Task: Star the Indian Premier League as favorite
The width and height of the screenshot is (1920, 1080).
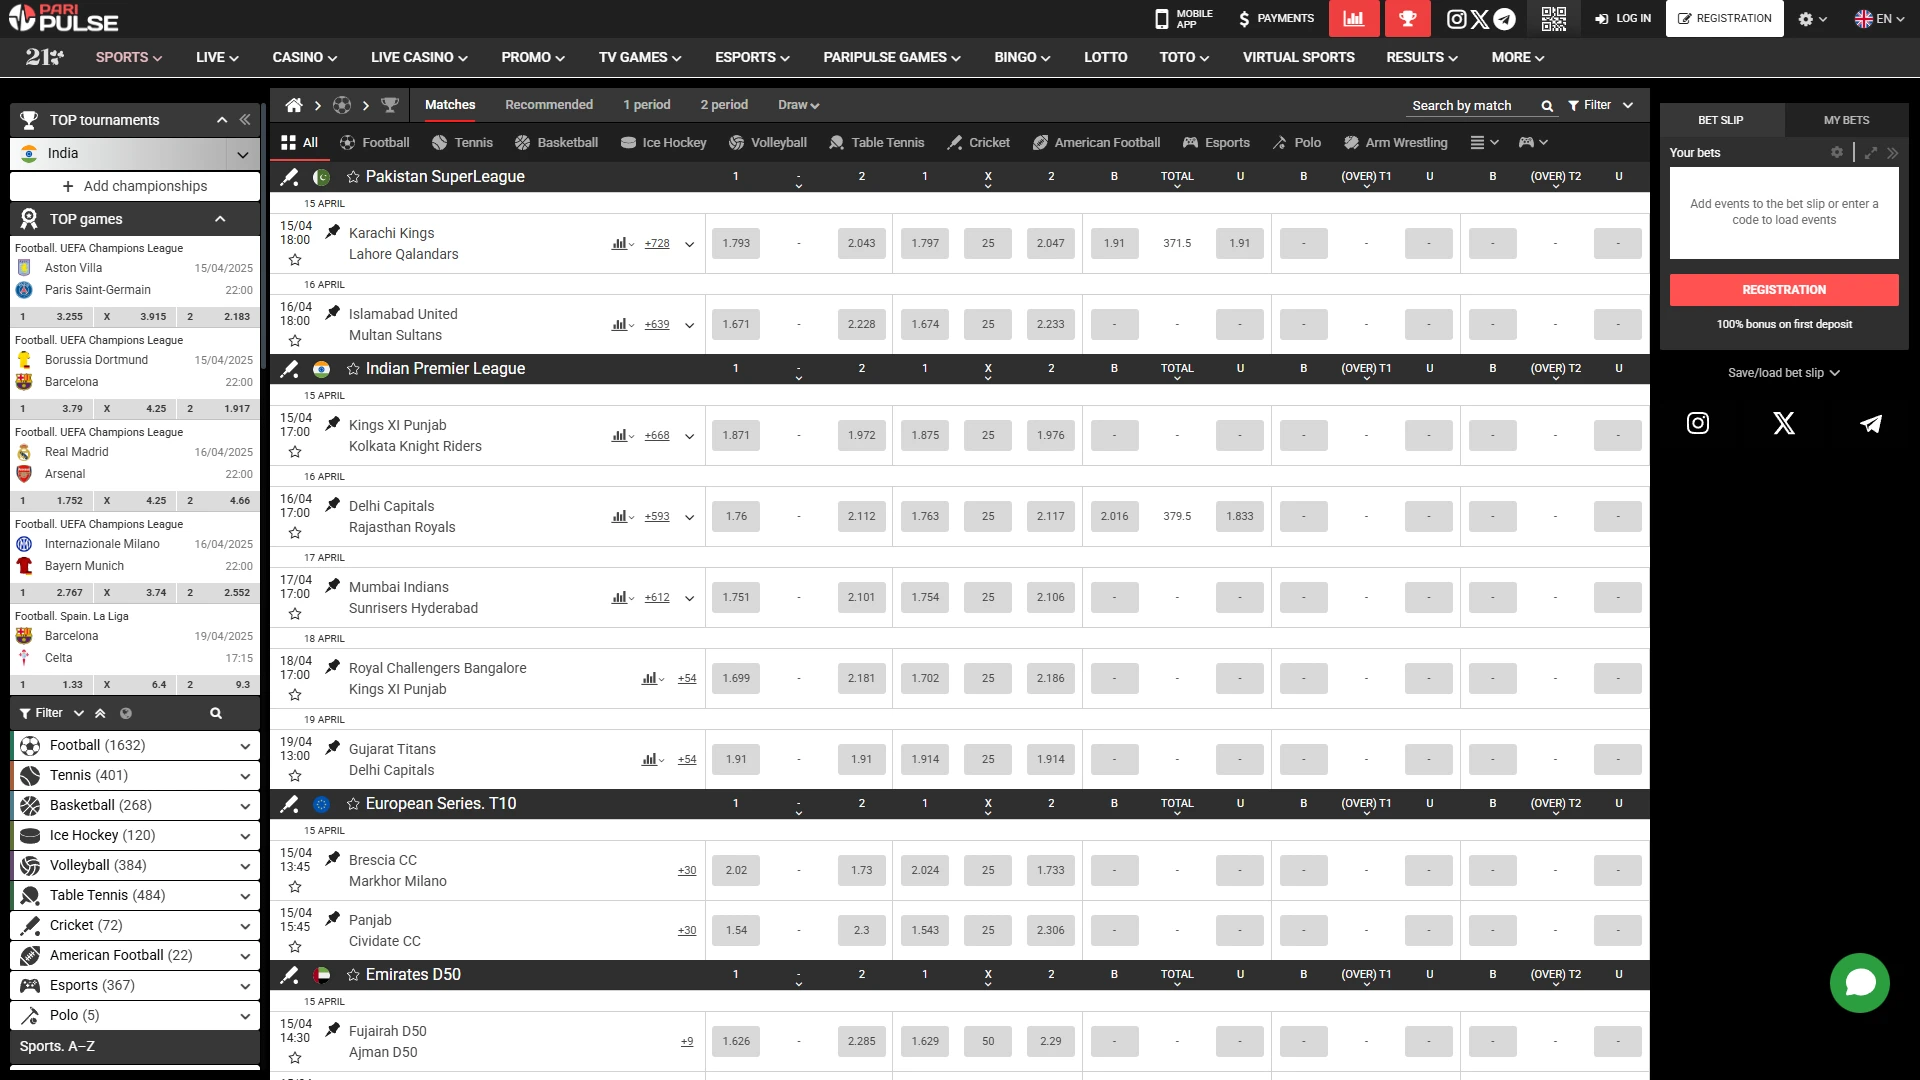Action: [354, 369]
